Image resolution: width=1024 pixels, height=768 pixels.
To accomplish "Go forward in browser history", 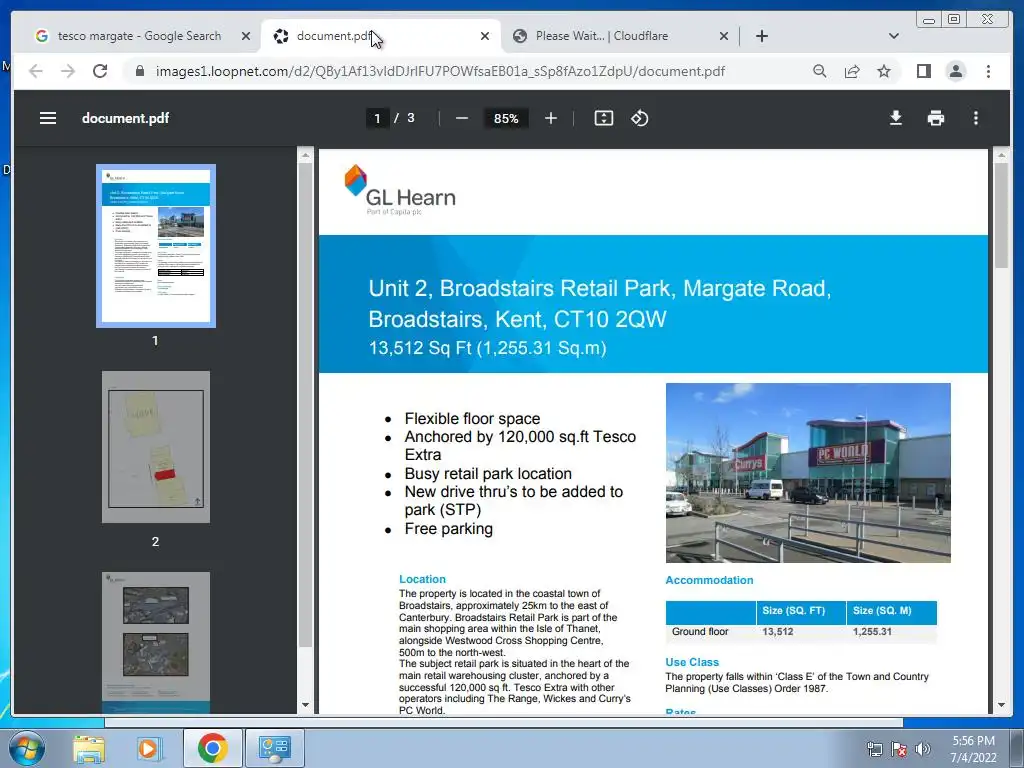I will point(68,71).
